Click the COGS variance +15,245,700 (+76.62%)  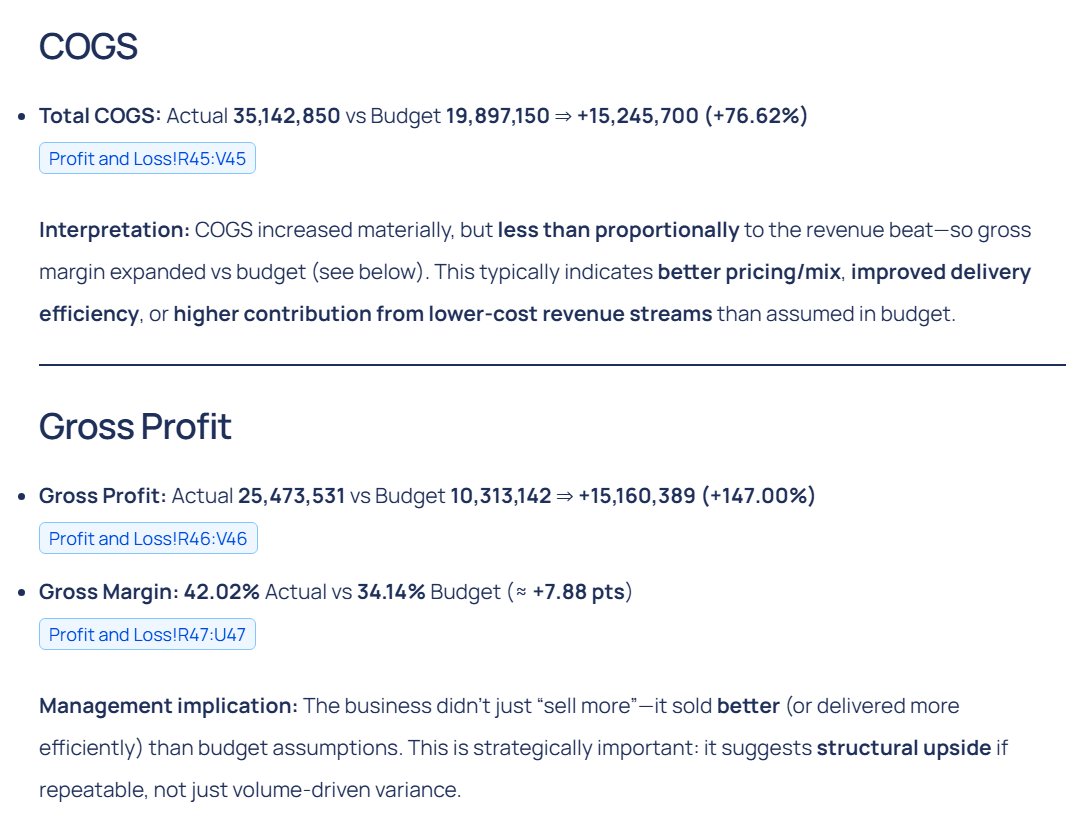coord(692,116)
